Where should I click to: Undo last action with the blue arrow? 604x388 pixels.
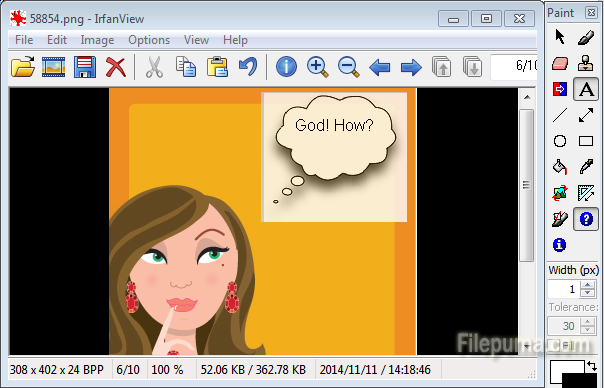(248, 67)
